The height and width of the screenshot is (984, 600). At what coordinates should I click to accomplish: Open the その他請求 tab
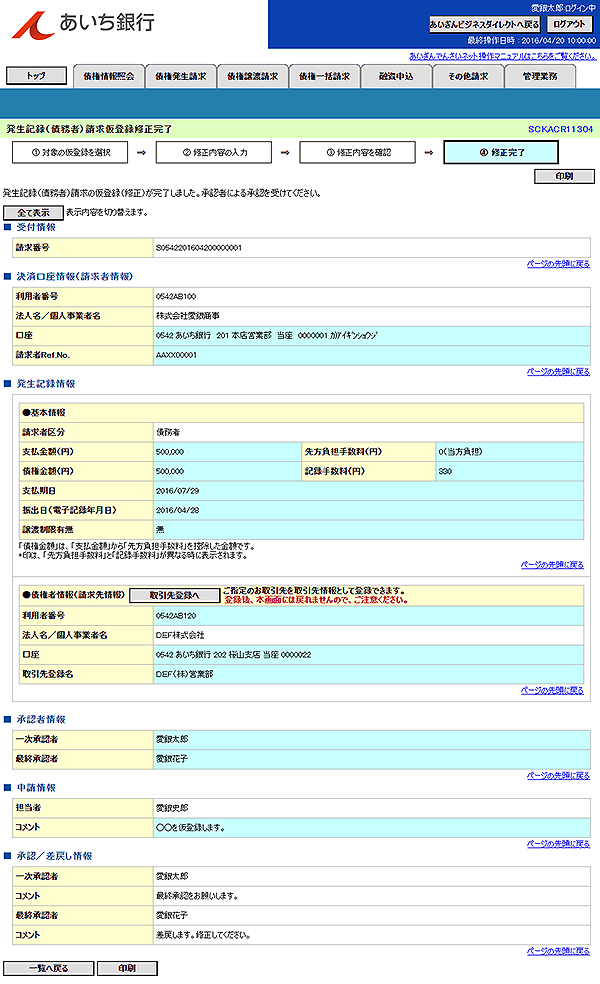468,77
